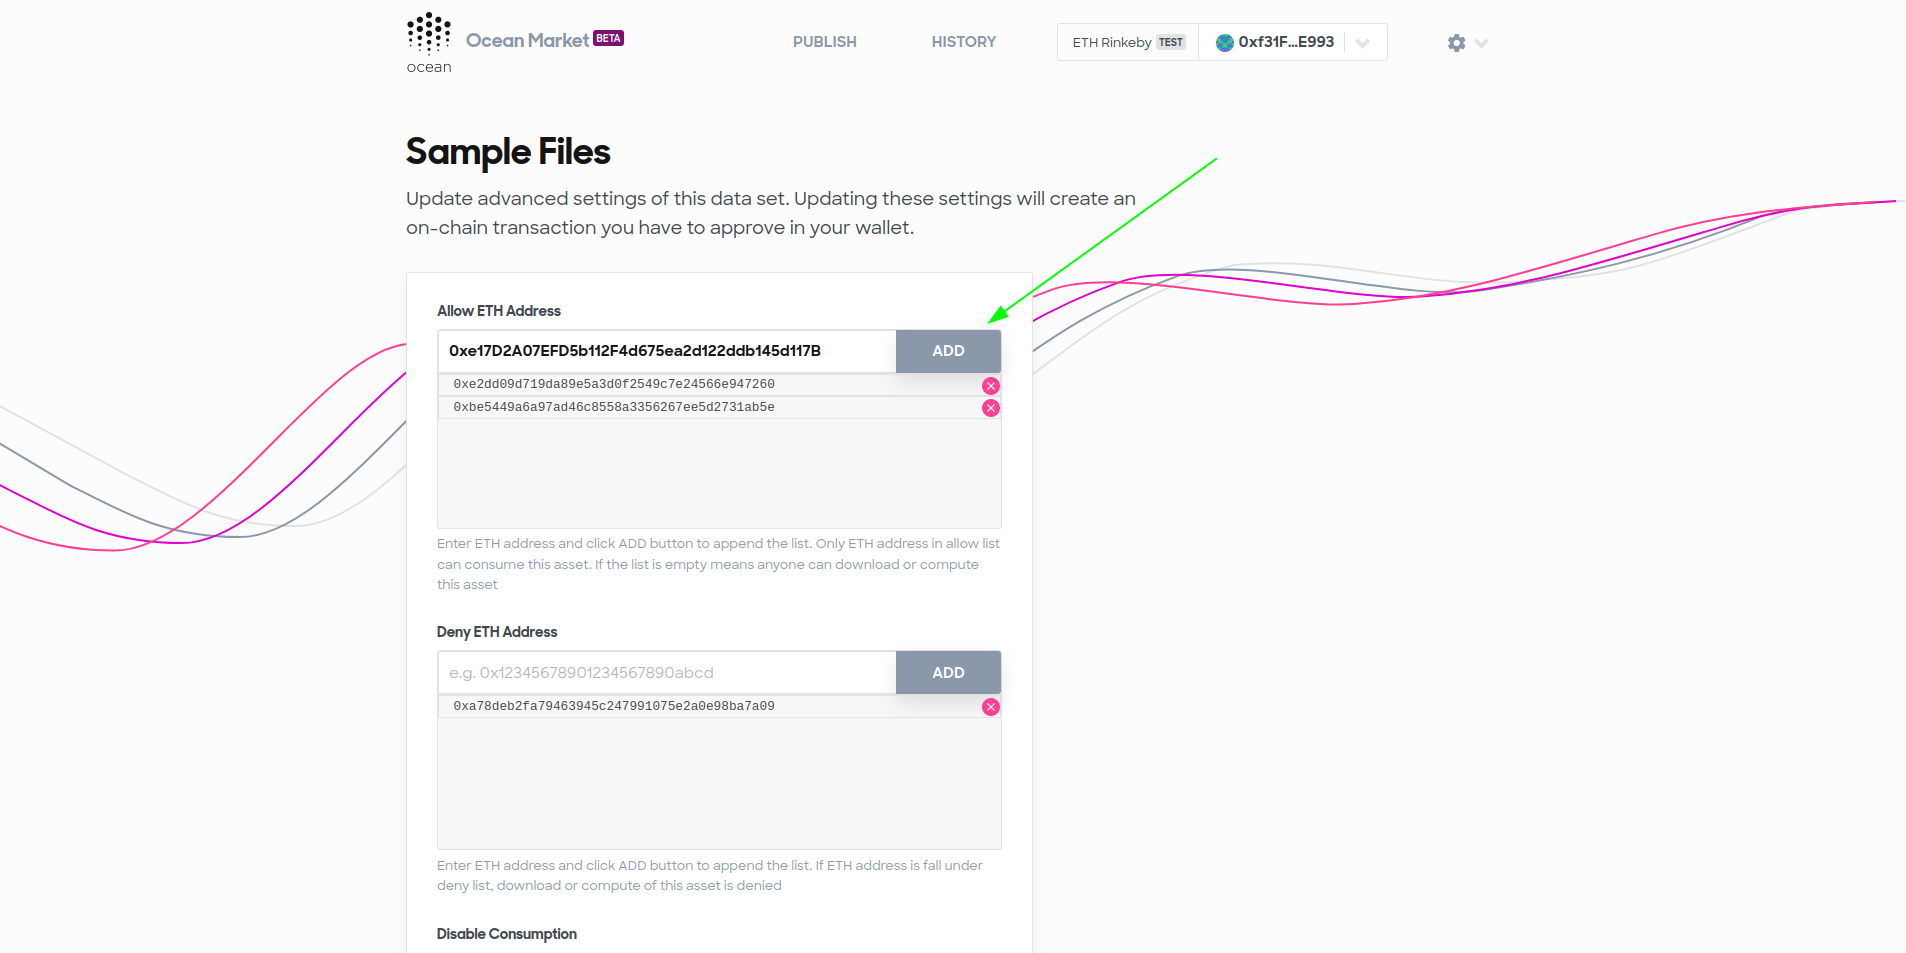
Task: Remove allowed address 0xbe5449a6...31ab5e
Action: pyautogui.click(x=991, y=408)
